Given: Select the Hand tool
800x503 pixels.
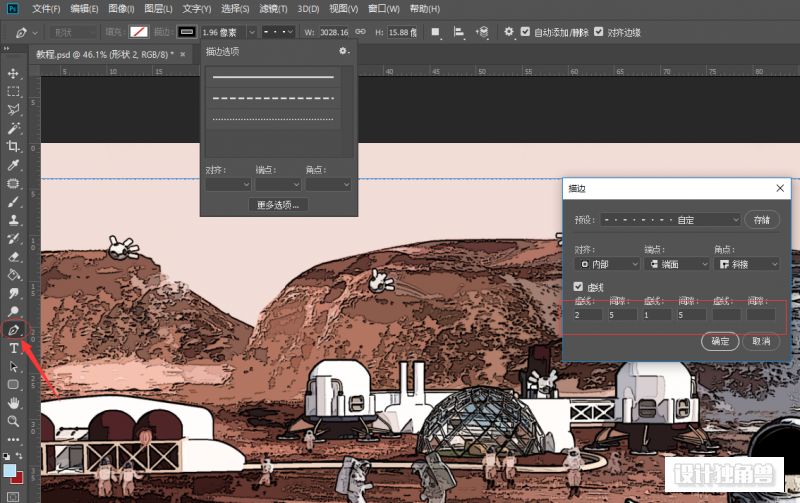Looking at the screenshot, I should 13,403.
